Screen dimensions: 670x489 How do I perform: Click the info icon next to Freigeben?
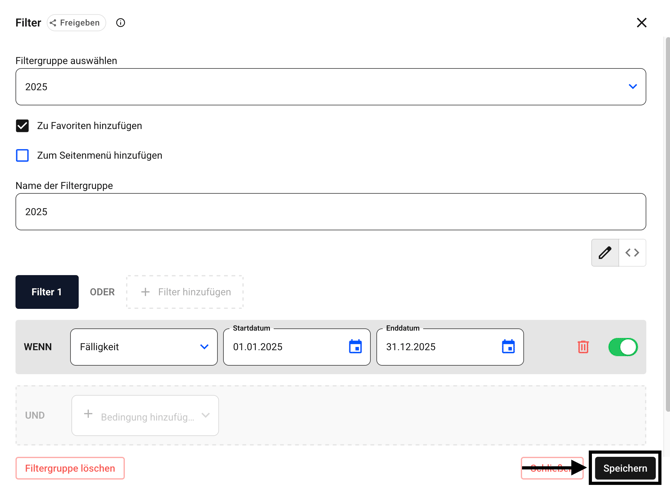point(121,23)
